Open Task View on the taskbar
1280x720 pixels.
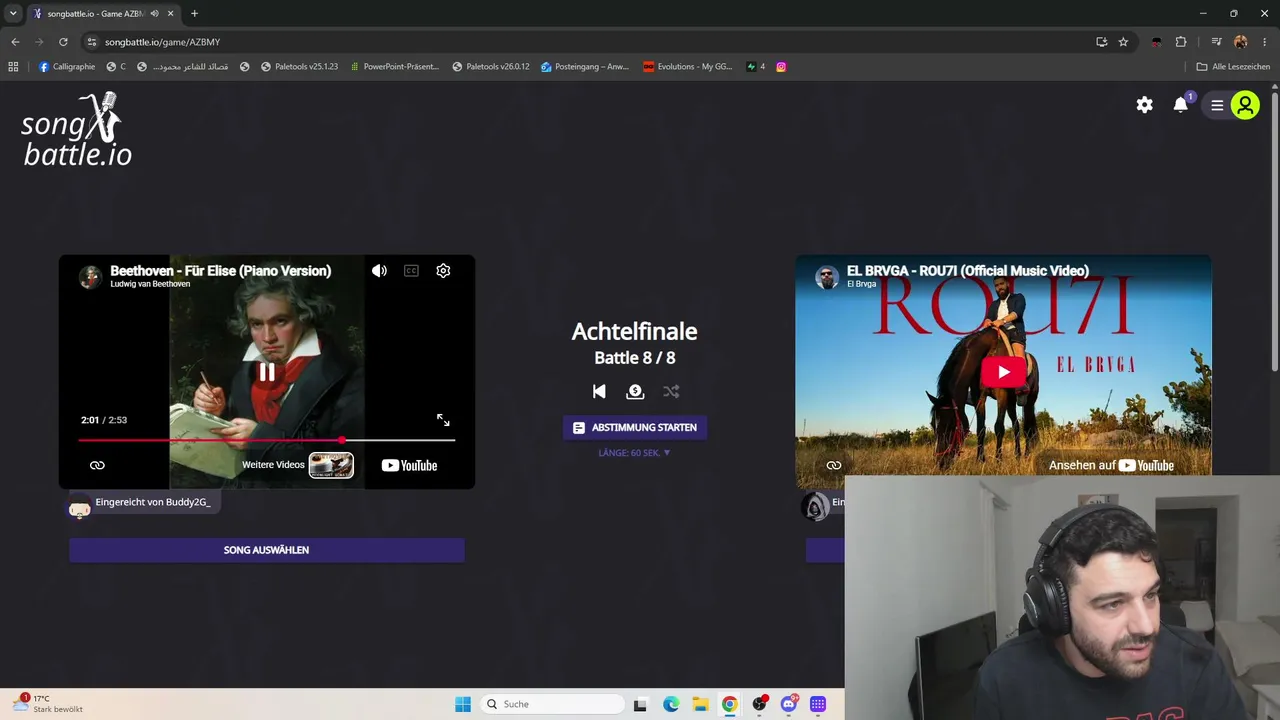640,704
